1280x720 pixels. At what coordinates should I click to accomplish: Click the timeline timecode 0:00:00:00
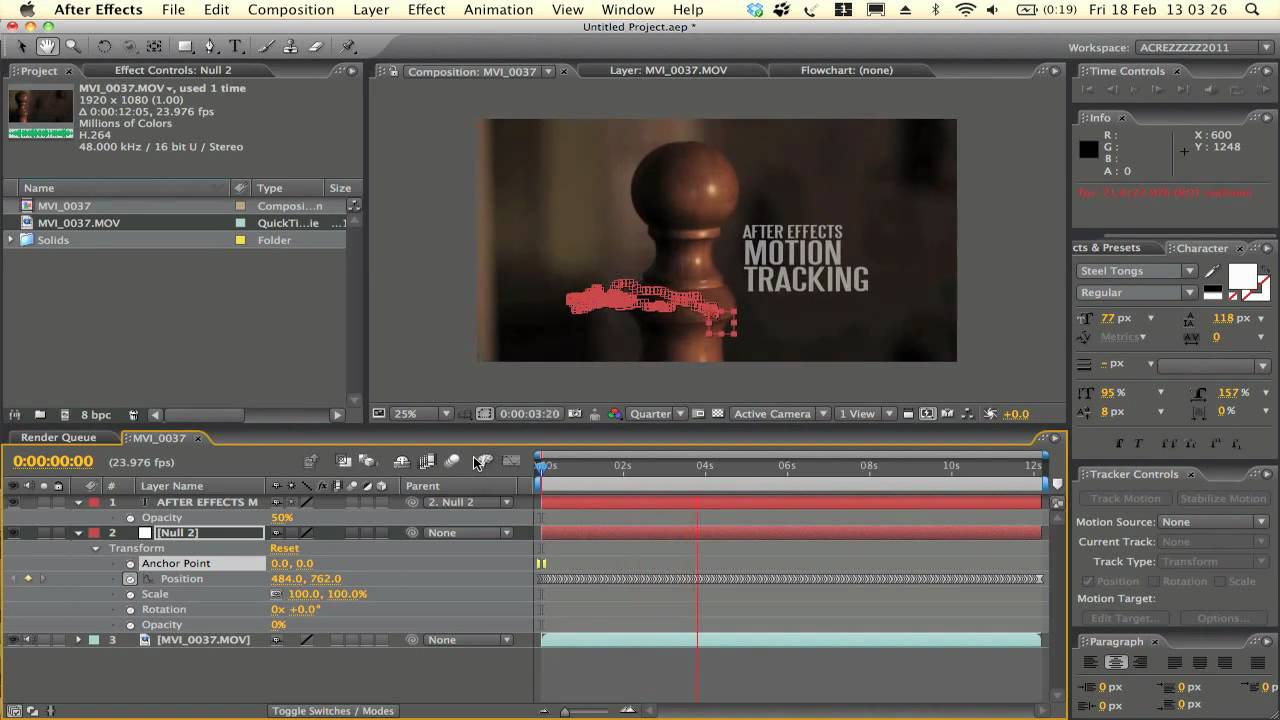(53, 462)
